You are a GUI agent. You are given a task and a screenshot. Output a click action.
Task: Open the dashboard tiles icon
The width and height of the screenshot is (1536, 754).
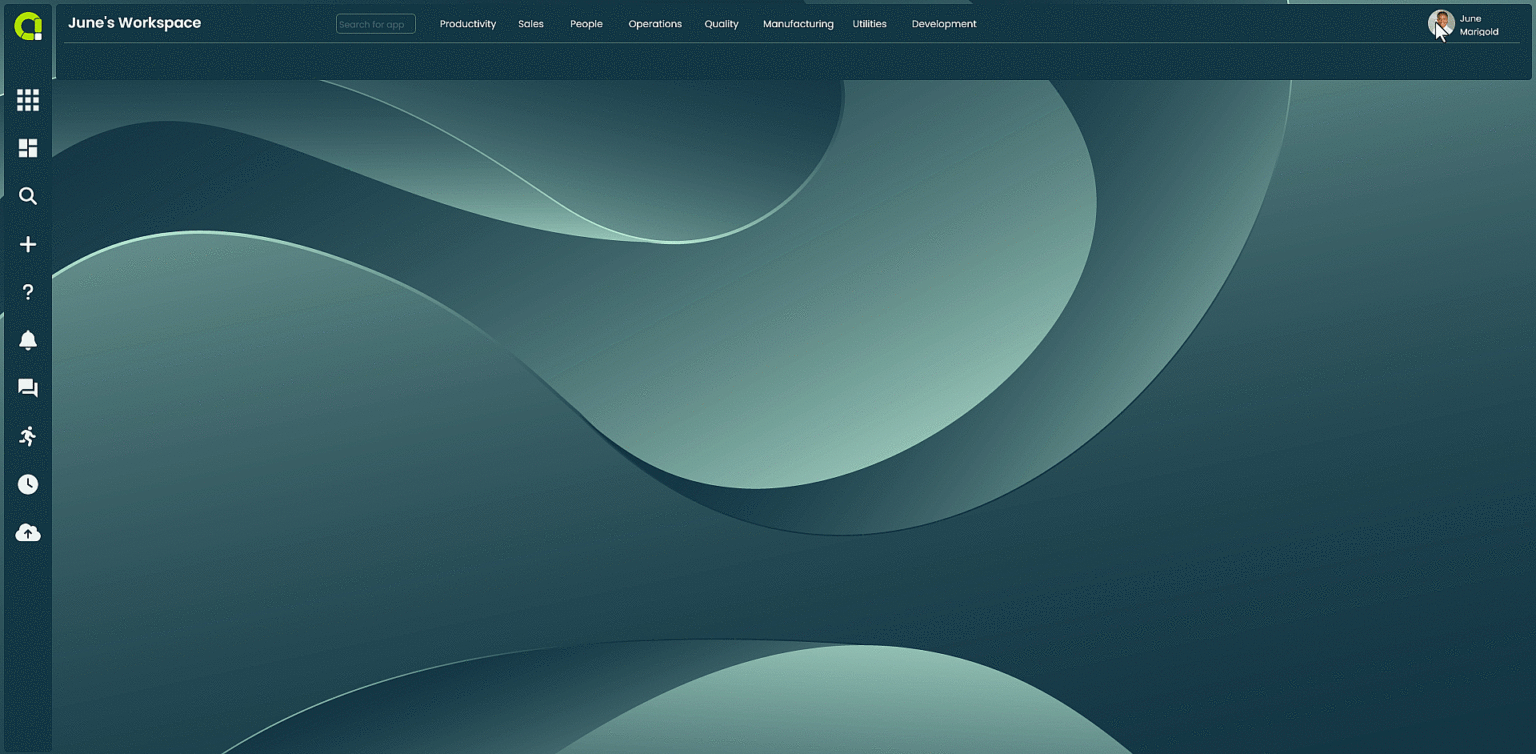[28, 148]
